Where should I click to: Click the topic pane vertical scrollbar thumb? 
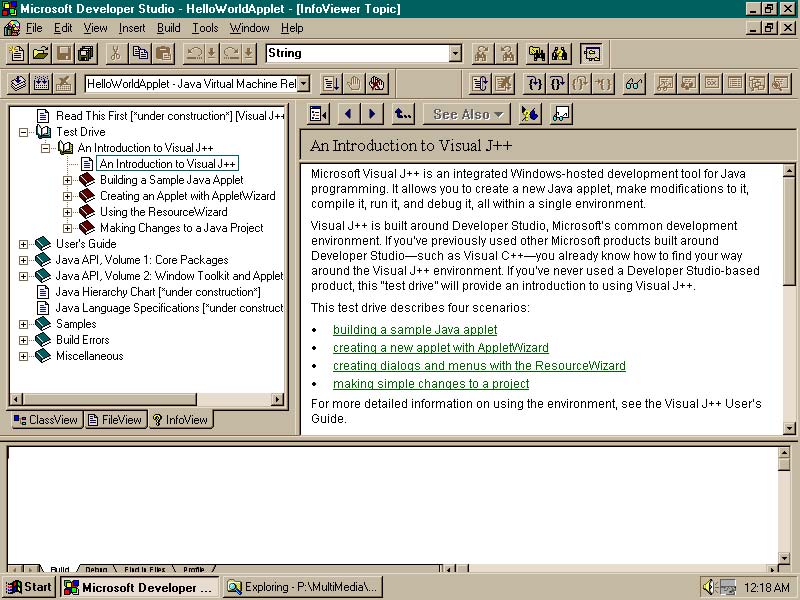(789, 231)
